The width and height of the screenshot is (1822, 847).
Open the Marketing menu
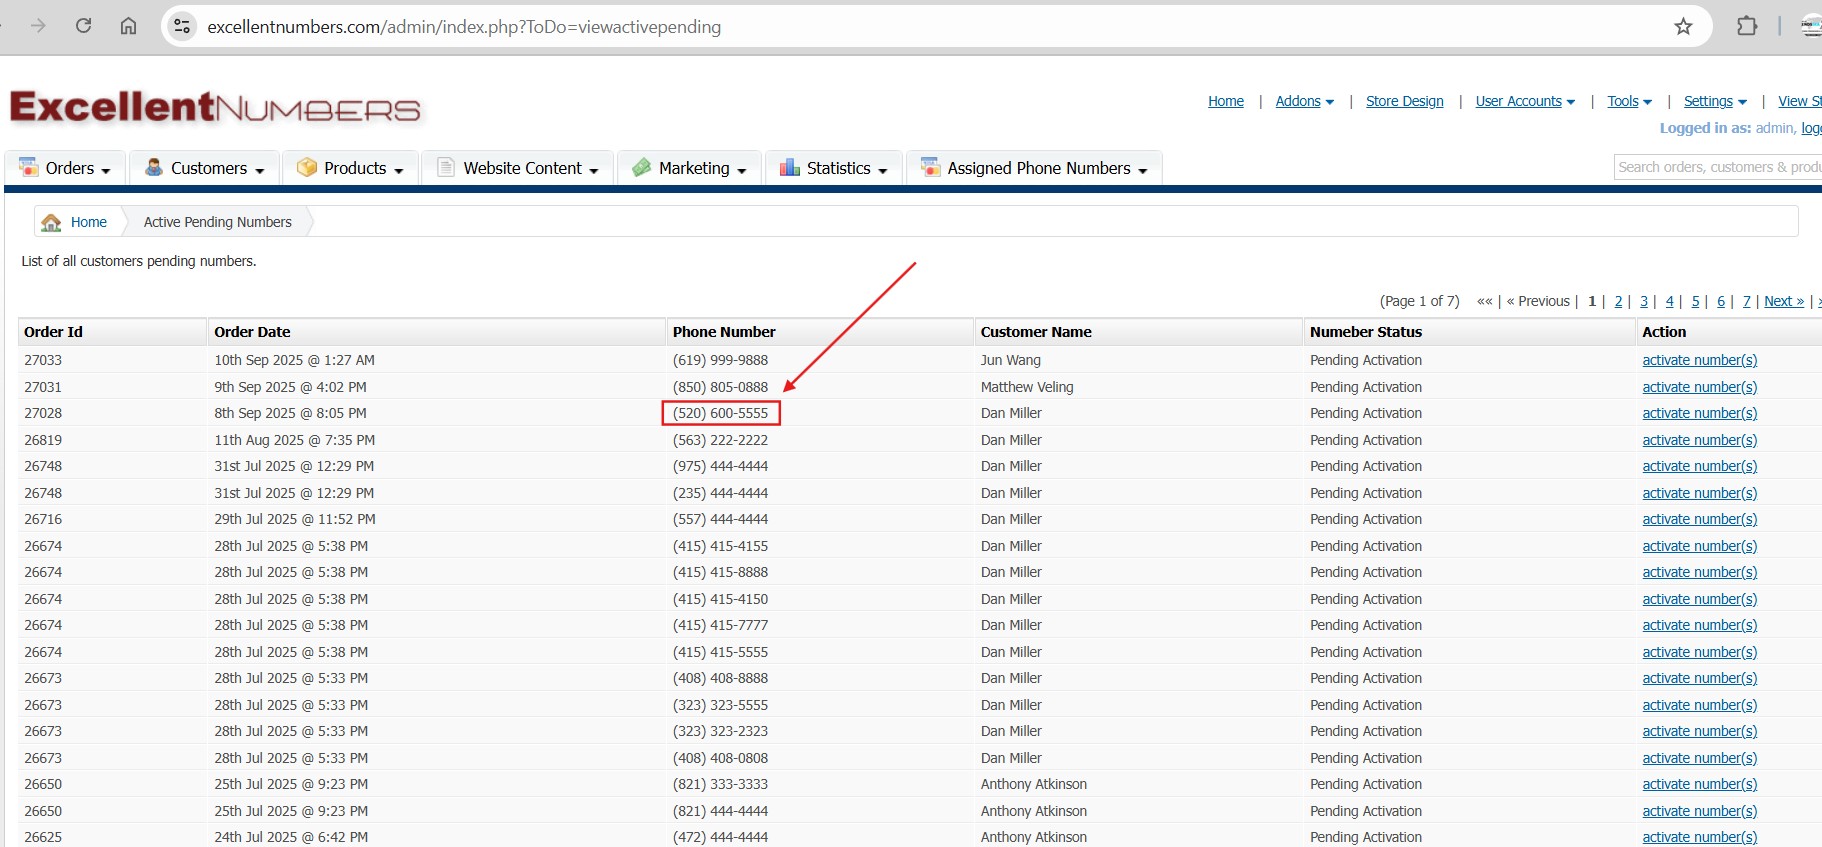[x=690, y=168]
